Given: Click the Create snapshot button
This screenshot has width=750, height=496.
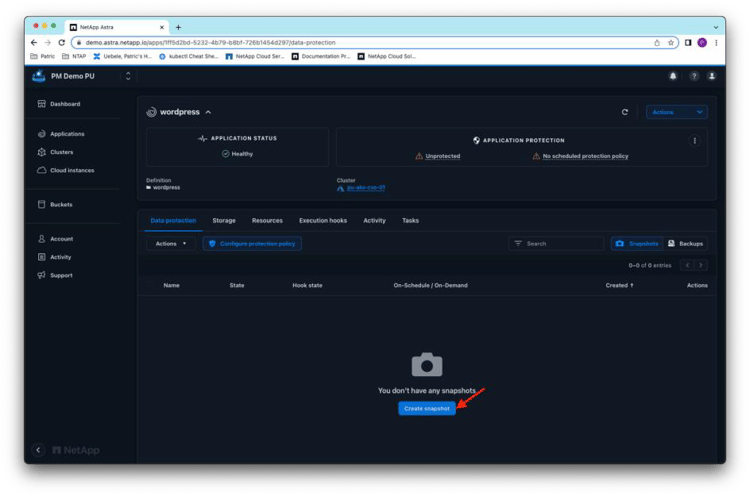Looking at the screenshot, I should point(426,408).
